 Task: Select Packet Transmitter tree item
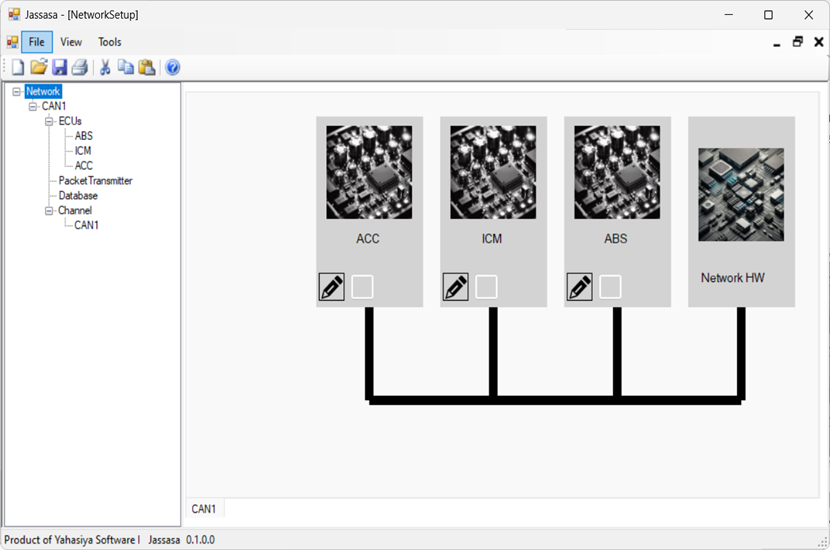pos(95,181)
